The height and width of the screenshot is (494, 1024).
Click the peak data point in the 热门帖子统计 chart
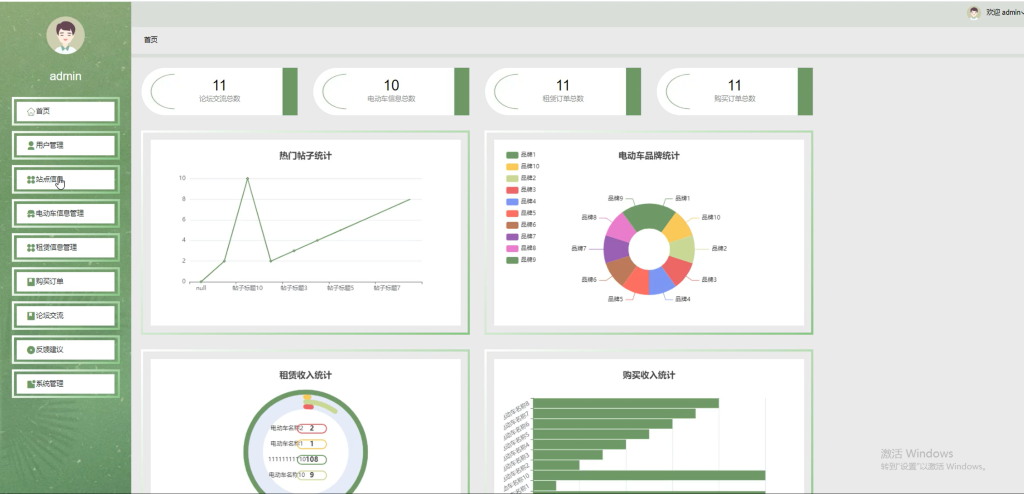[248, 178]
